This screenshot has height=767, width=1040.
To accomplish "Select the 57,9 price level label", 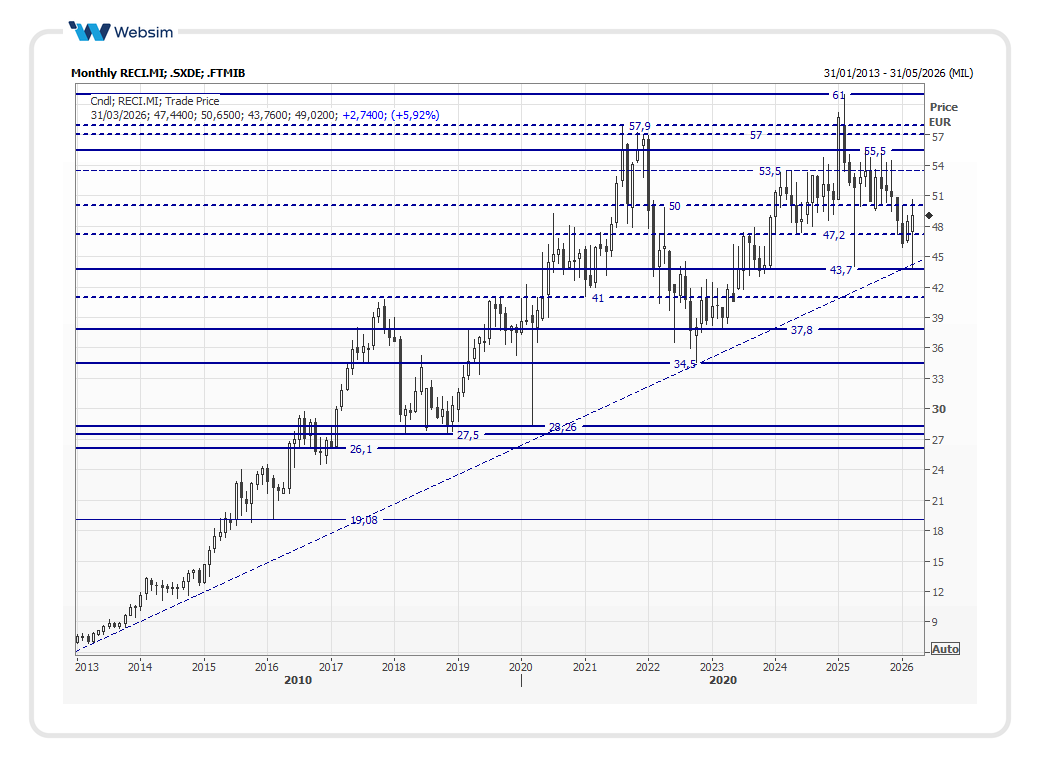I will click(x=639, y=126).
